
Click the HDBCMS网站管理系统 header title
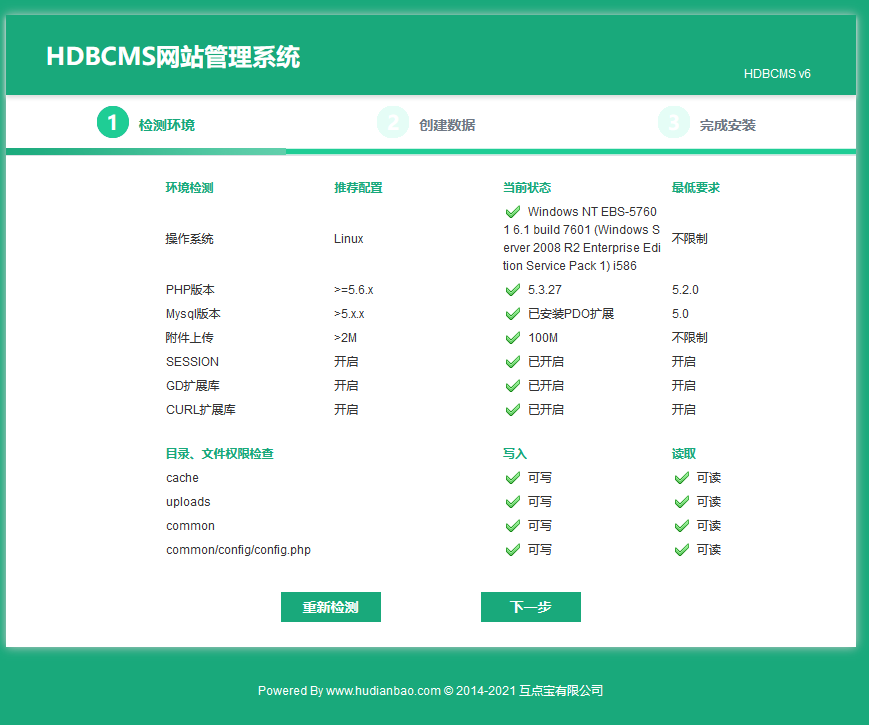point(173,57)
